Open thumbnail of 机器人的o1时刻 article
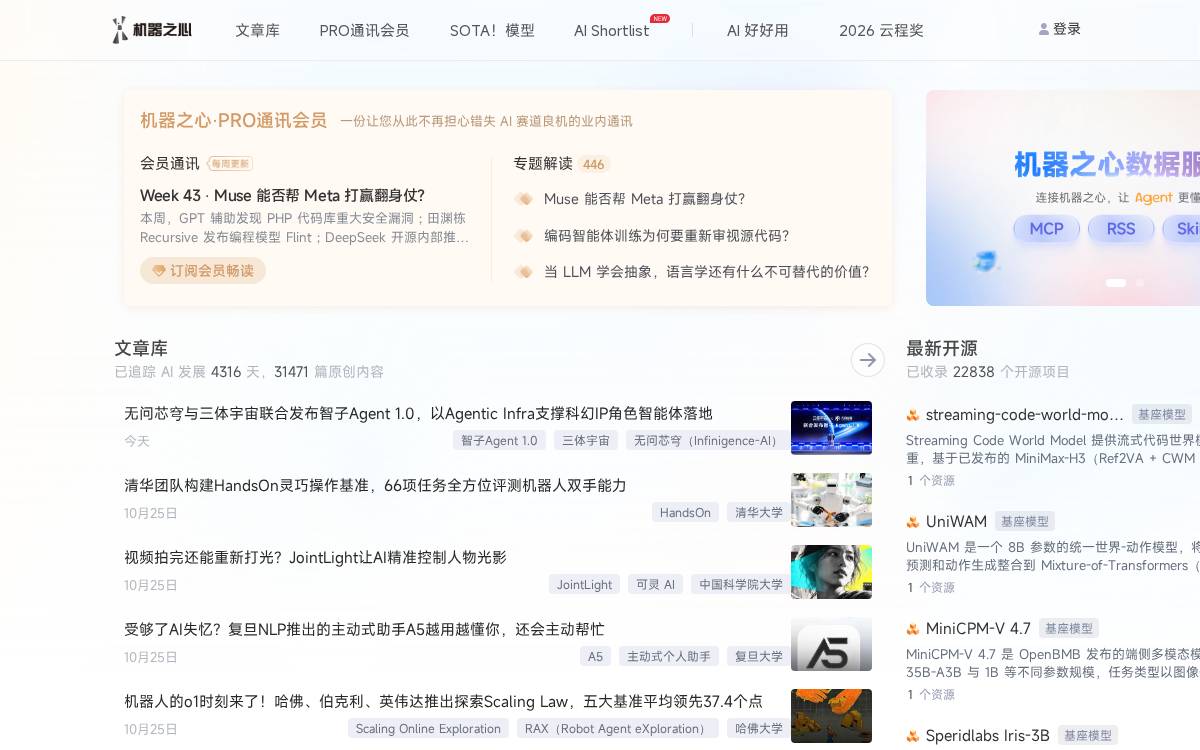The image size is (1200, 750). coord(831,716)
